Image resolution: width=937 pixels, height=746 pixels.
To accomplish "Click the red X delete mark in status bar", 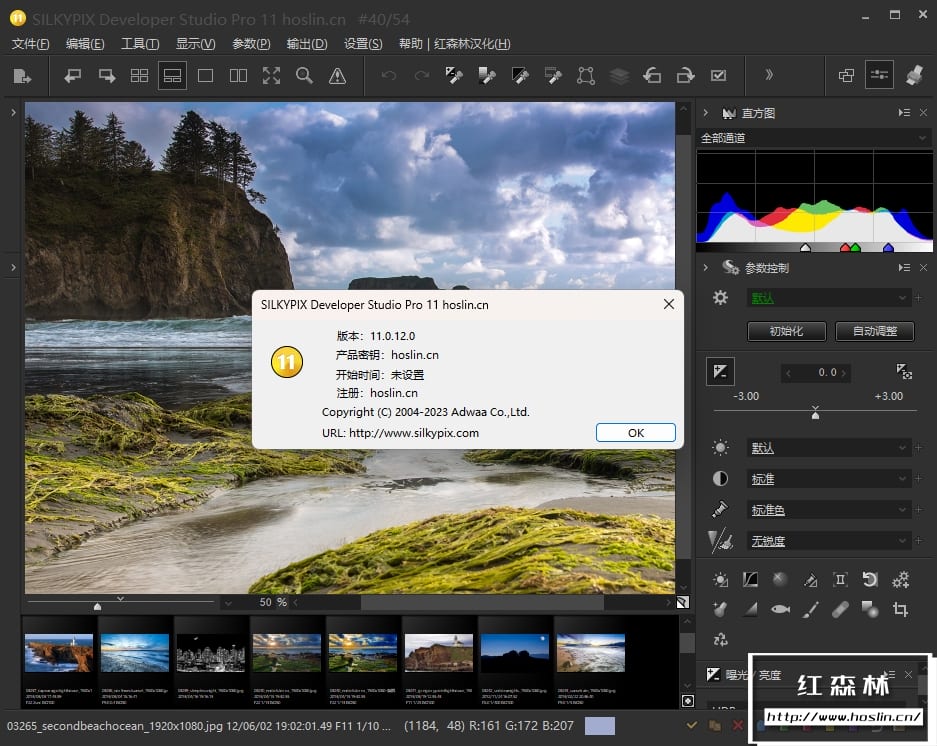I will [x=738, y=726].
